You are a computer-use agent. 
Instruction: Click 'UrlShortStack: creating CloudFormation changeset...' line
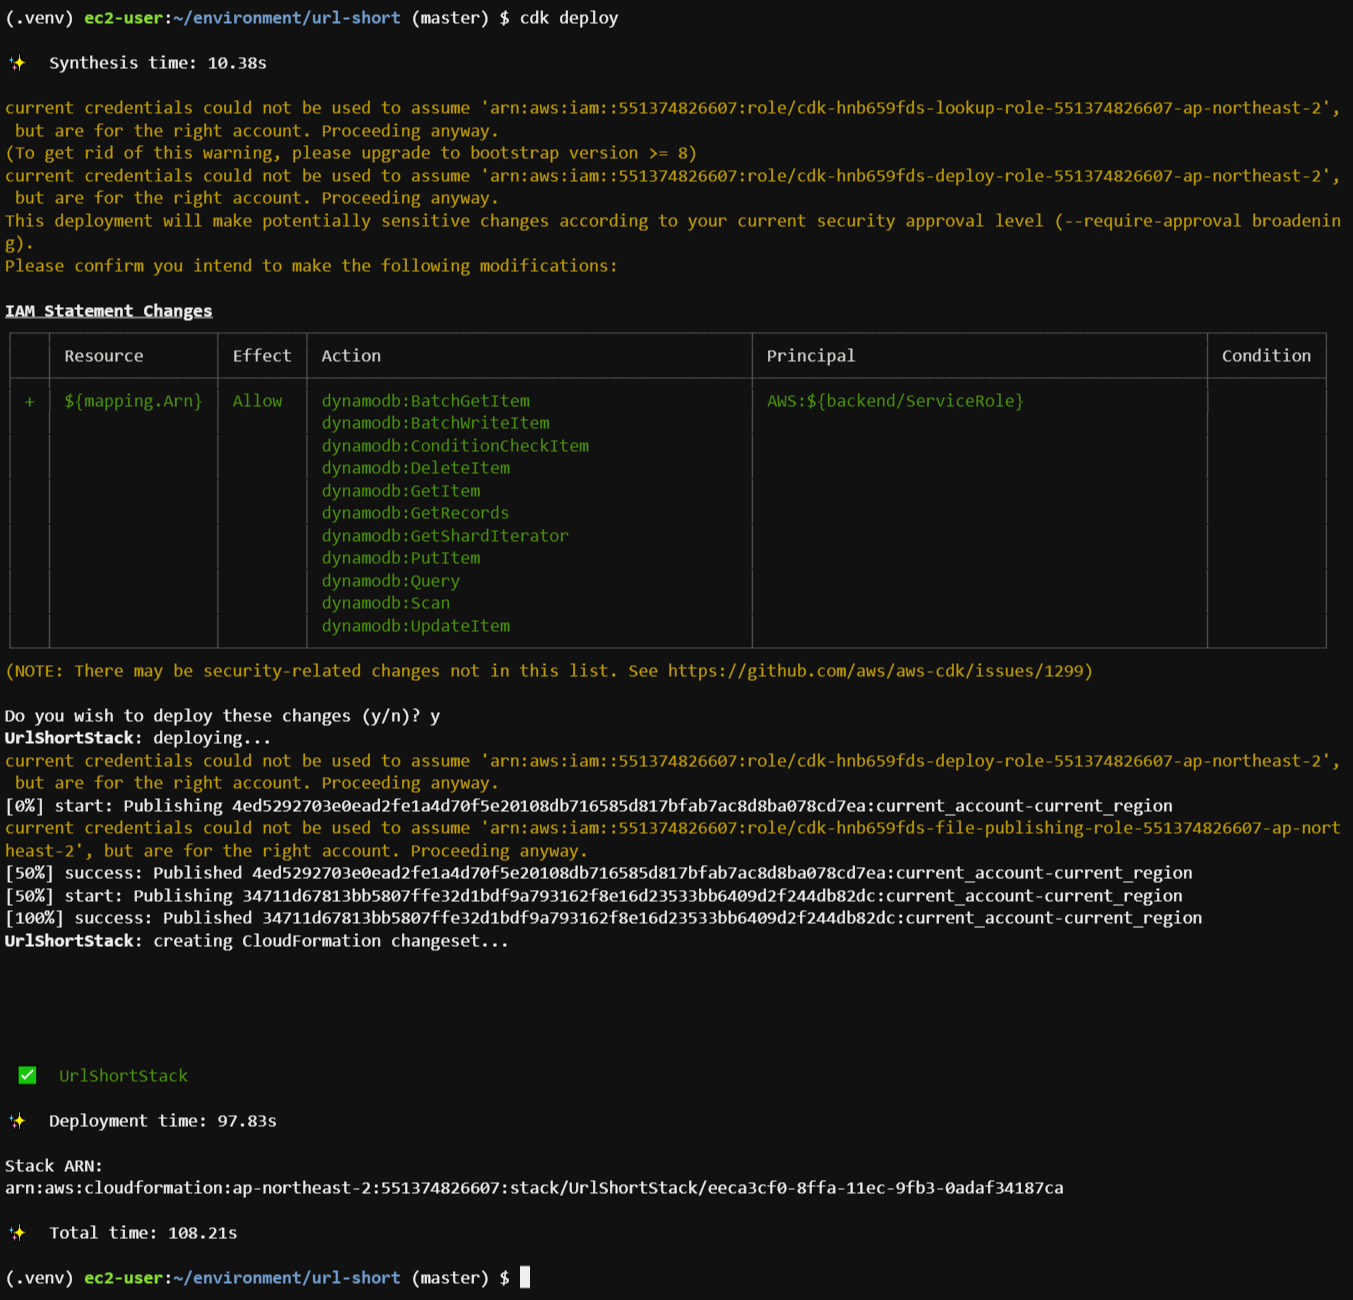pyautogui.click(x=257, y=941)
